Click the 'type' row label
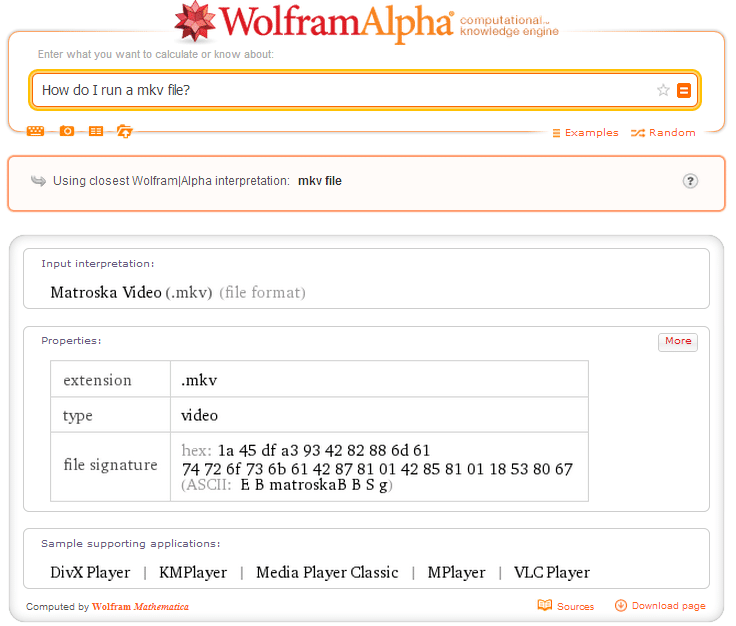Screen dimensions: 736x626 [x=77, y=416]
